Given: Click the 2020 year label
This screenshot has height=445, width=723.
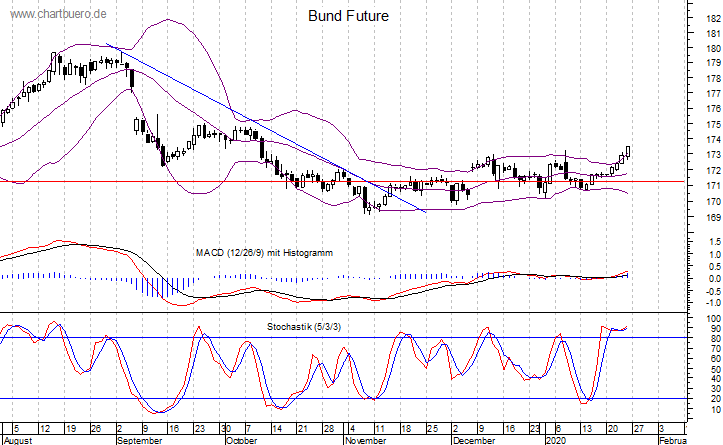Looking at the screenshot, I should coord(557,440).
